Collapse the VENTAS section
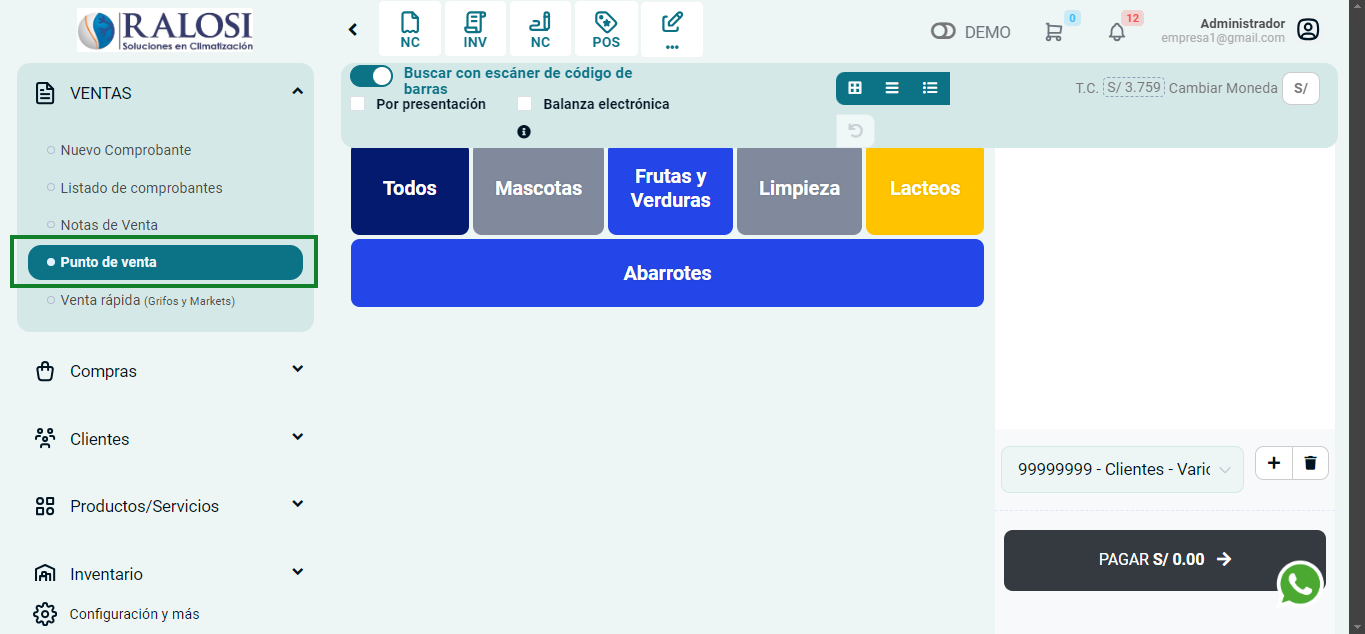Screen dimensions: 1365x634 coord(296,91)
